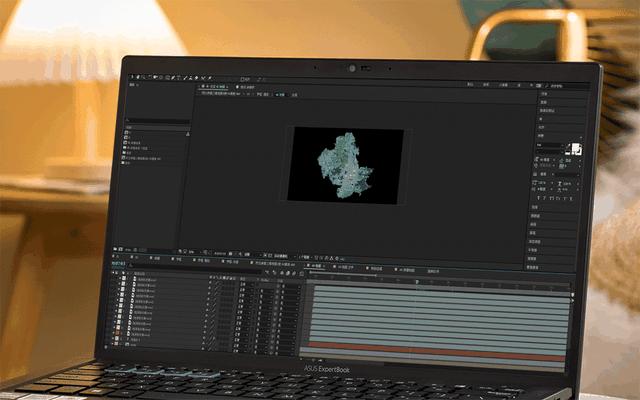Screen dimensions: 640x400
Task: Select the Zoom magnifier tool in toolbar
Action: (x=144, y=77)
